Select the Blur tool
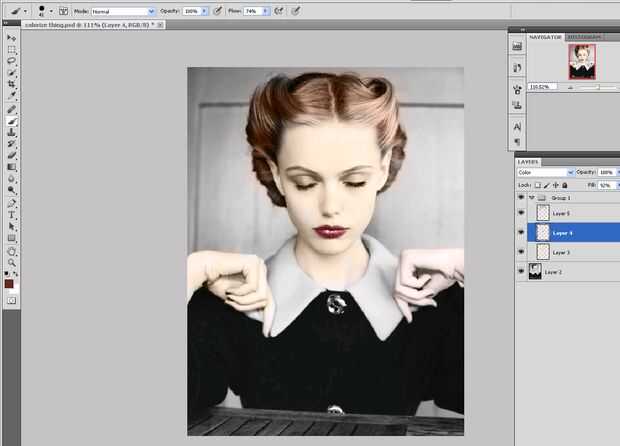This screenshot has width=620, height=446. pos(11,179)
